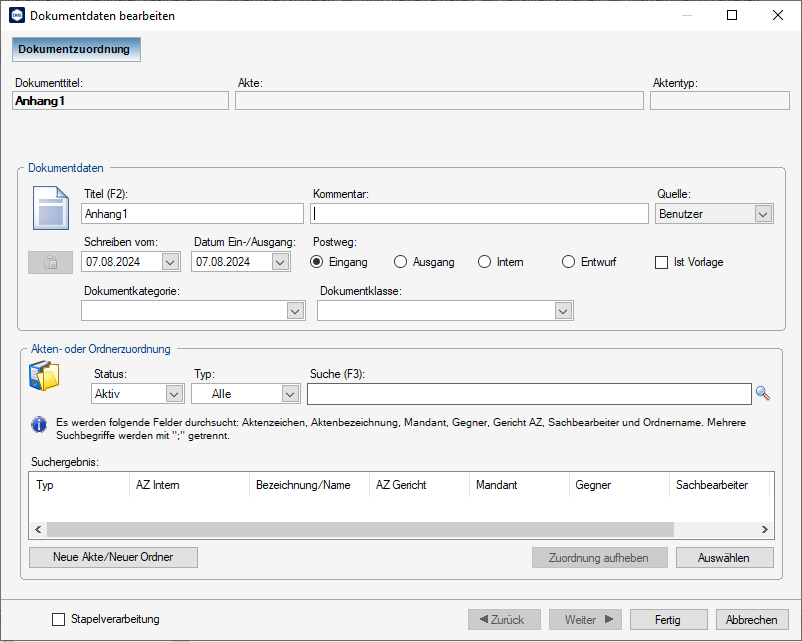Image resolution: width=802 pixels, height=642 pixels.
Task: Expand the Dokumentkategorie dropdown
Action: coord(295,311)
